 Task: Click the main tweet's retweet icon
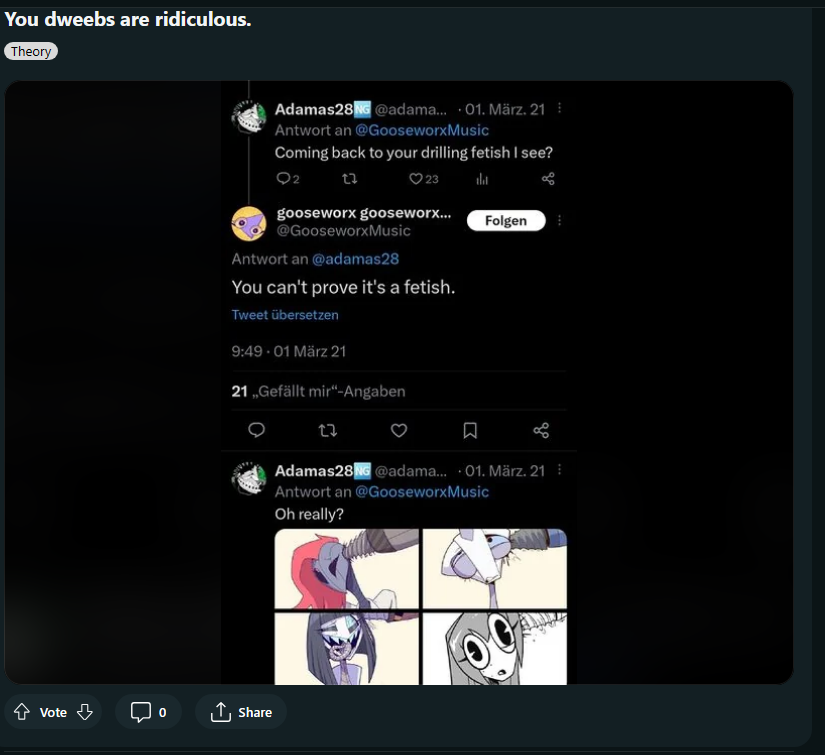(328, 430)
